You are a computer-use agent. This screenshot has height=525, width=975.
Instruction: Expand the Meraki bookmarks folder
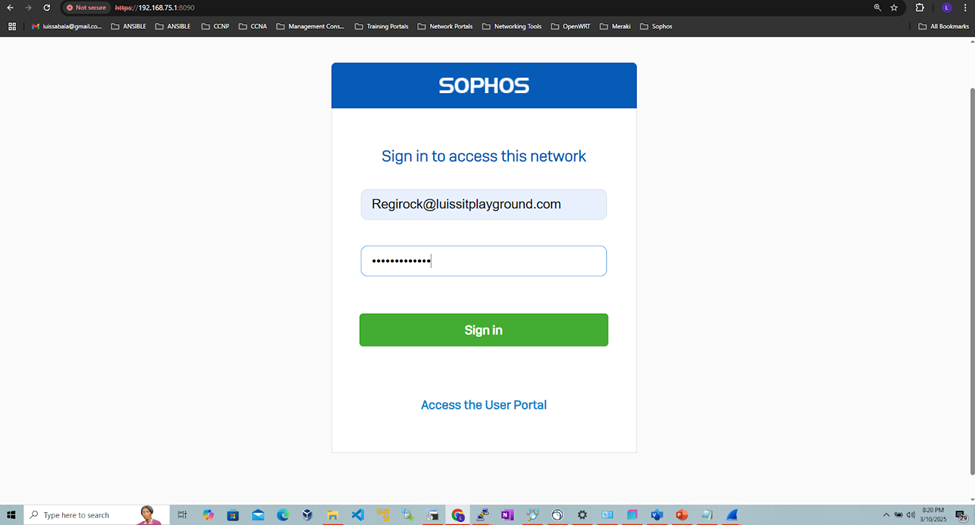(615, 26)
